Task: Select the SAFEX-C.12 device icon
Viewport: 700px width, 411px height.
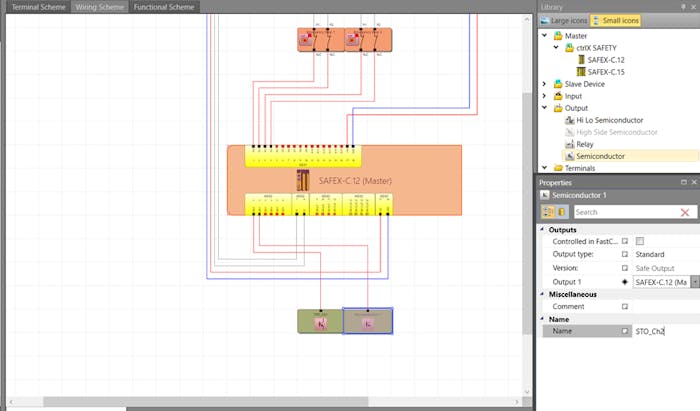Action: point(581,60)
